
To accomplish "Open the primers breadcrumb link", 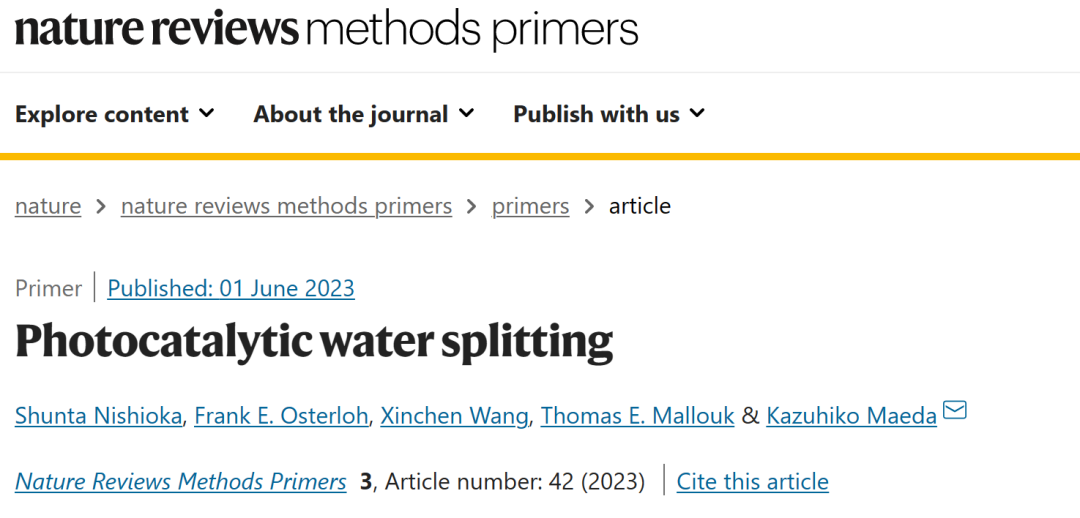I will tap(530, 206).
